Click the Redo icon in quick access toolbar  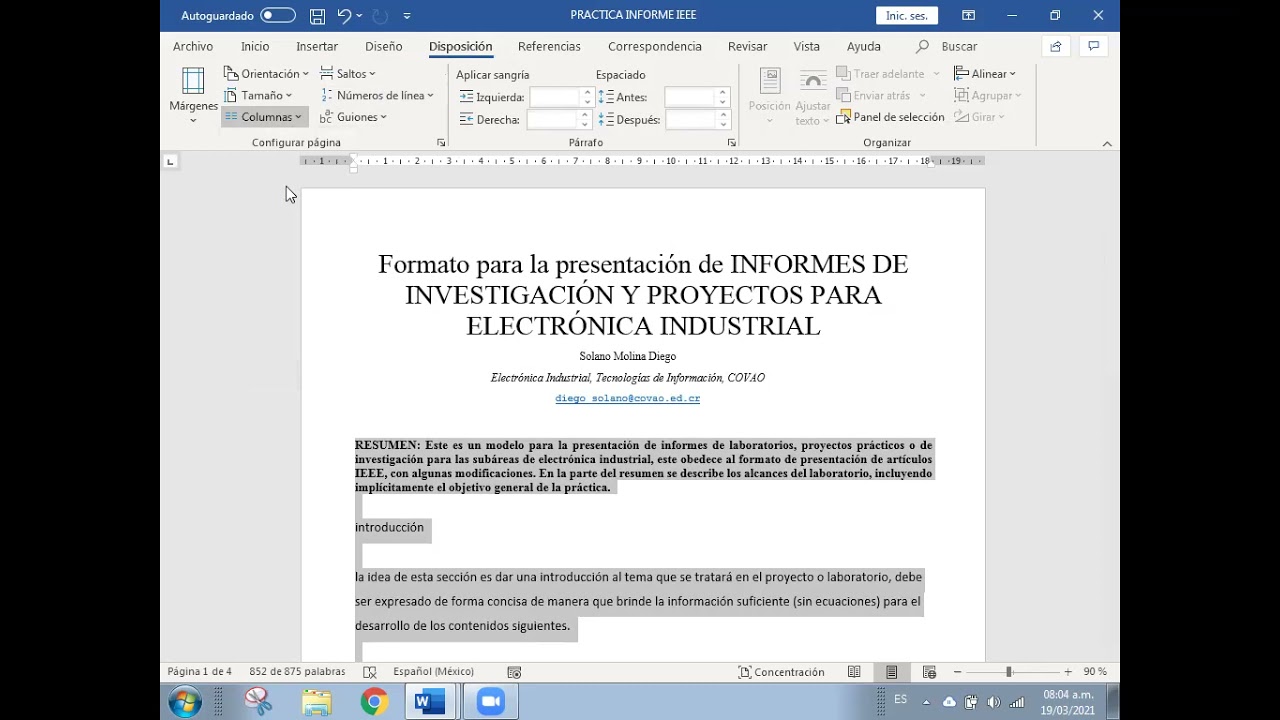pyautogui.click(x=380, y=15)
